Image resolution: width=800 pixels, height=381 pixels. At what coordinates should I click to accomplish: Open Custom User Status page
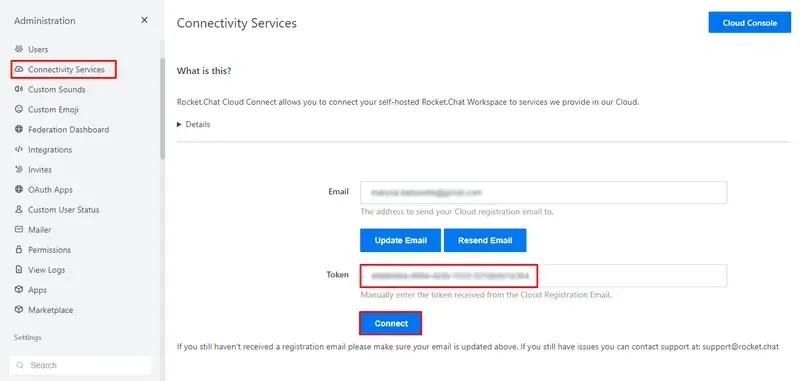click(63, 210)
